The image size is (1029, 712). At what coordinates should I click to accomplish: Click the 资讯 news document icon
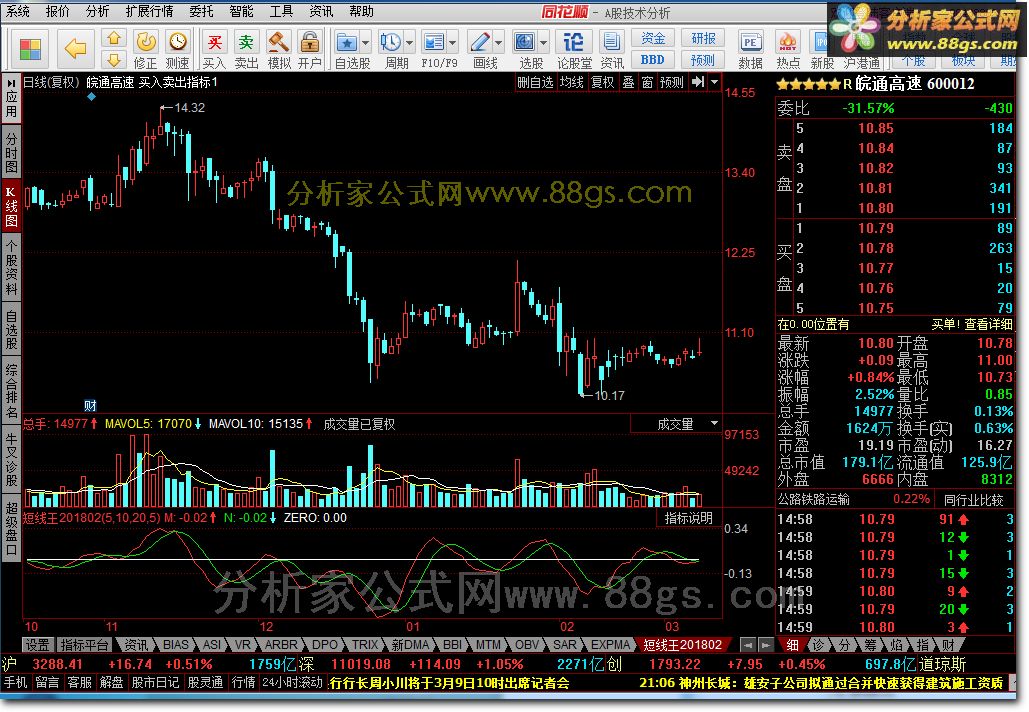click(x=612, y=50)
